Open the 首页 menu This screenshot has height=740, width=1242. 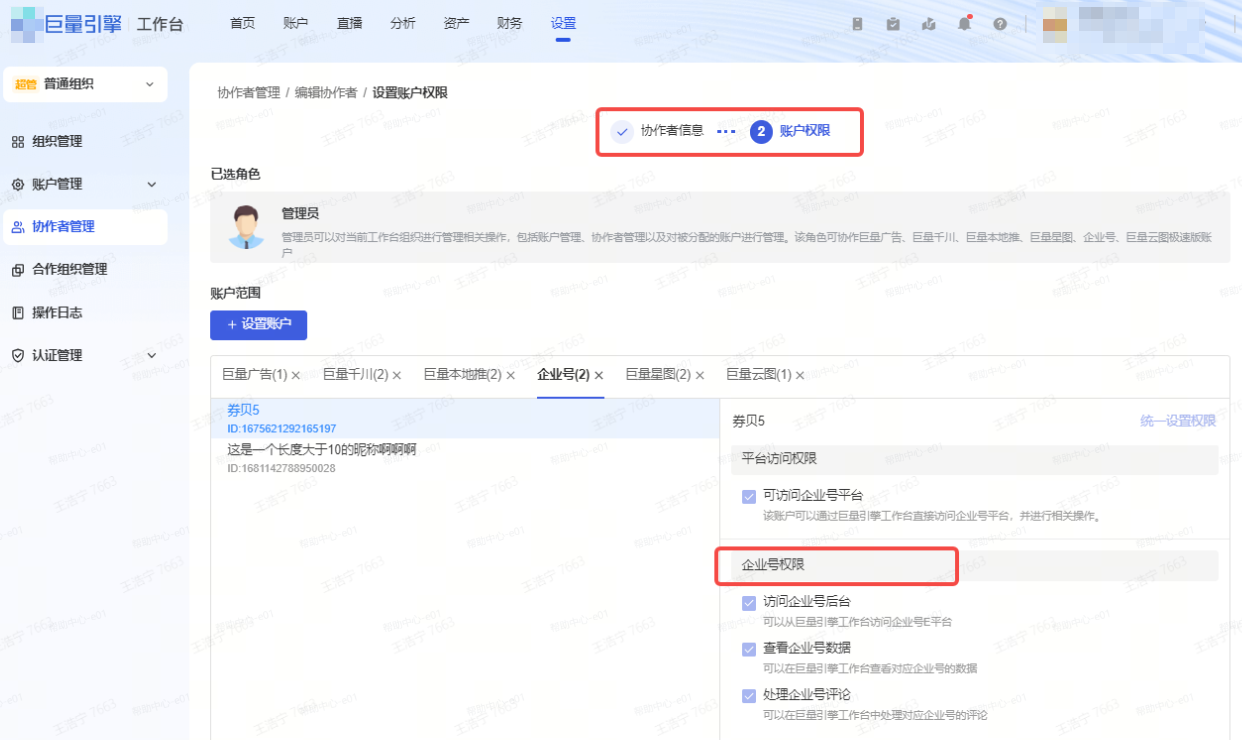242,23
